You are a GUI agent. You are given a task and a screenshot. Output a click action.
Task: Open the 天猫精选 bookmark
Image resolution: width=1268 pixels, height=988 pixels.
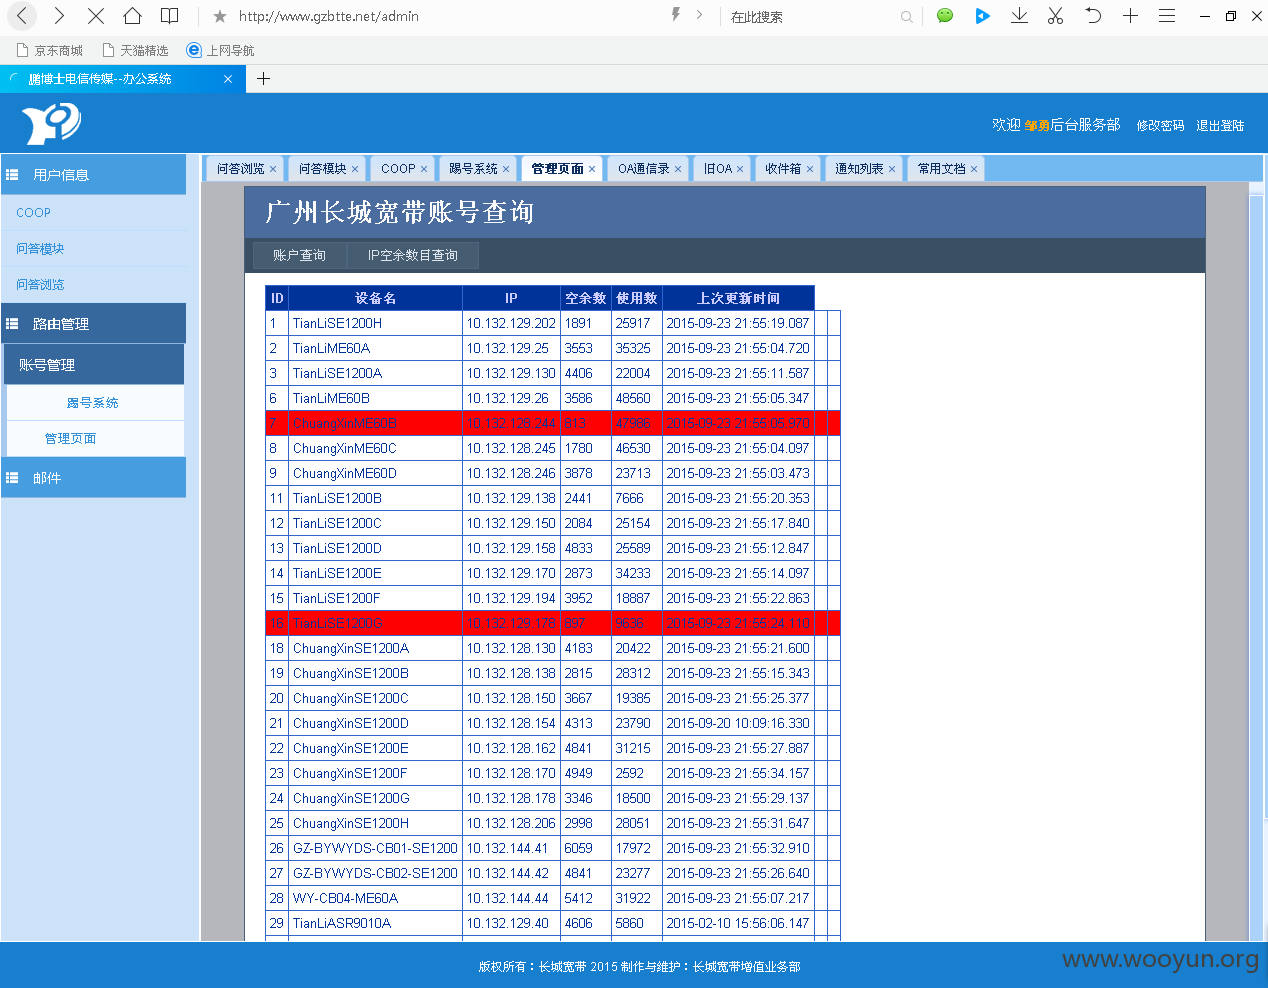[x=136, y=50]
